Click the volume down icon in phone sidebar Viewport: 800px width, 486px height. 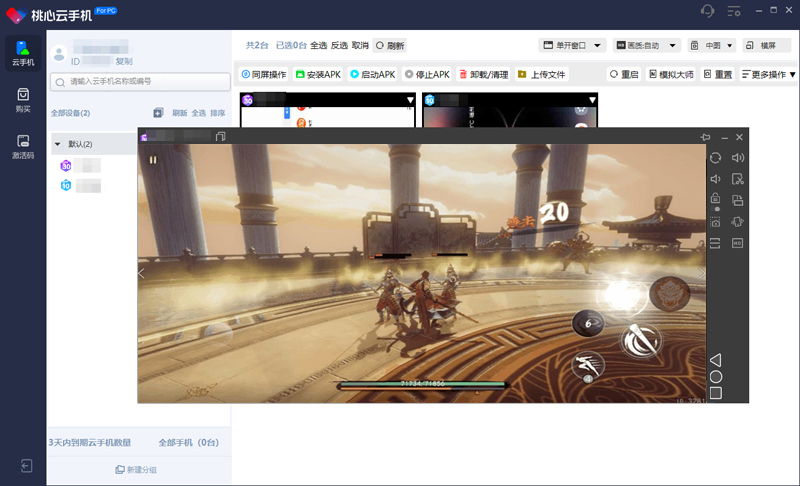tap(715, 179)
